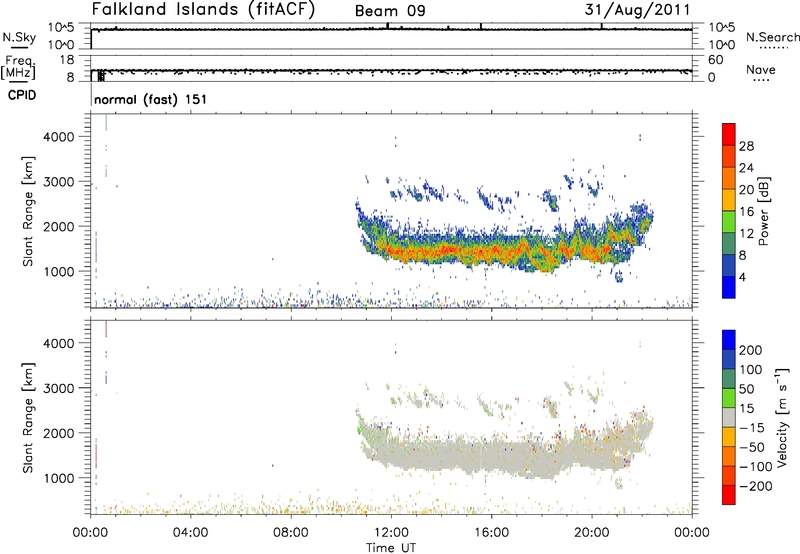The width and height of the screenshot is (800, 554).
Task: Click the 'Time UT' axis title
Action: 391,548
